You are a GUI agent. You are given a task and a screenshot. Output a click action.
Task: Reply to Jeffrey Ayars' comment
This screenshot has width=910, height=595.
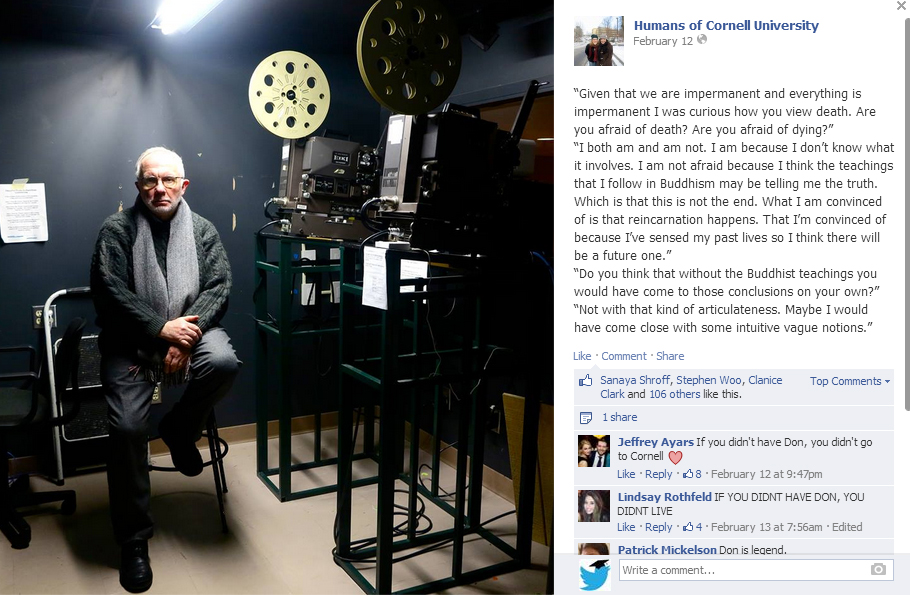pos(658,474)
